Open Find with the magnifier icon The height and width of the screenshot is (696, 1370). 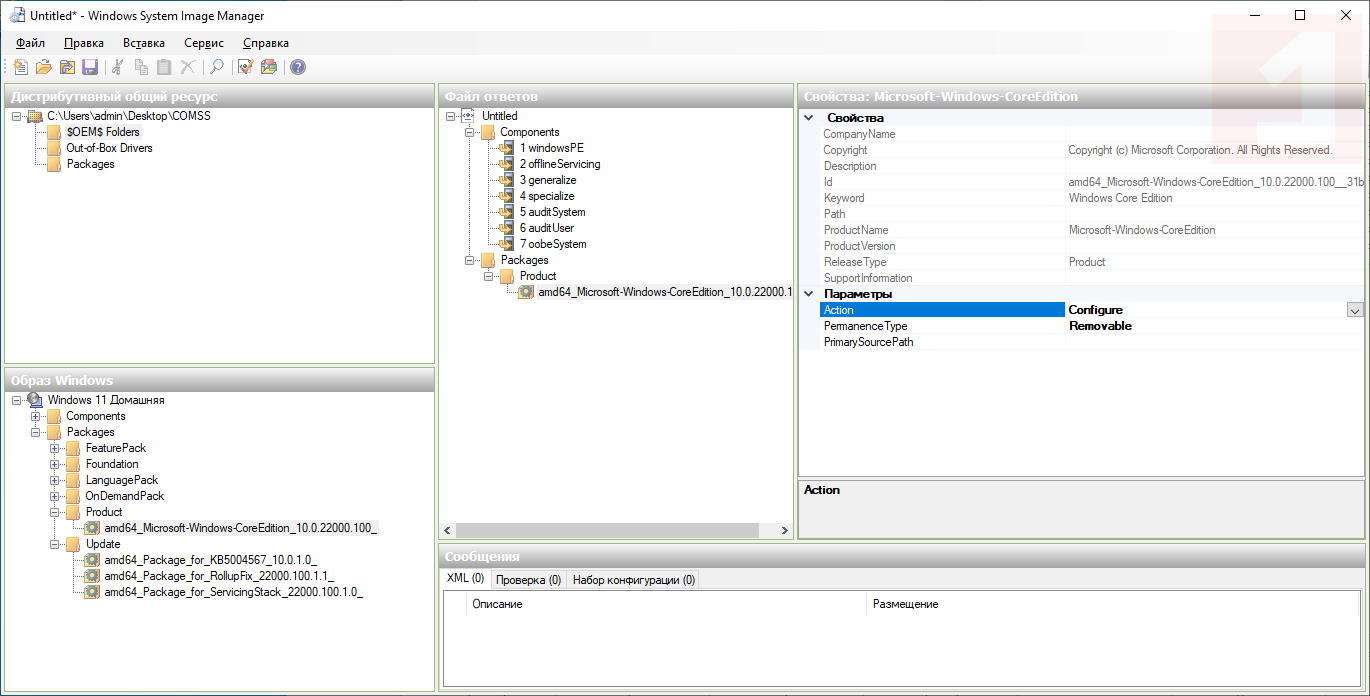click(x=215, y=67)
